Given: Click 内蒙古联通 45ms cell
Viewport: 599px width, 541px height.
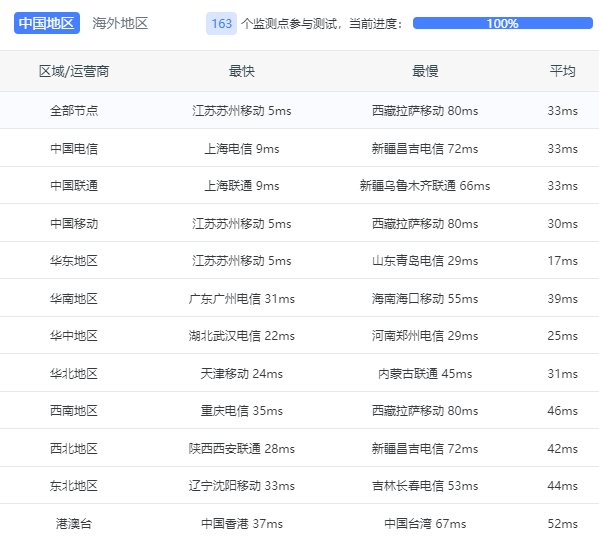Looking at the screenshot, I should pos(425,373).
